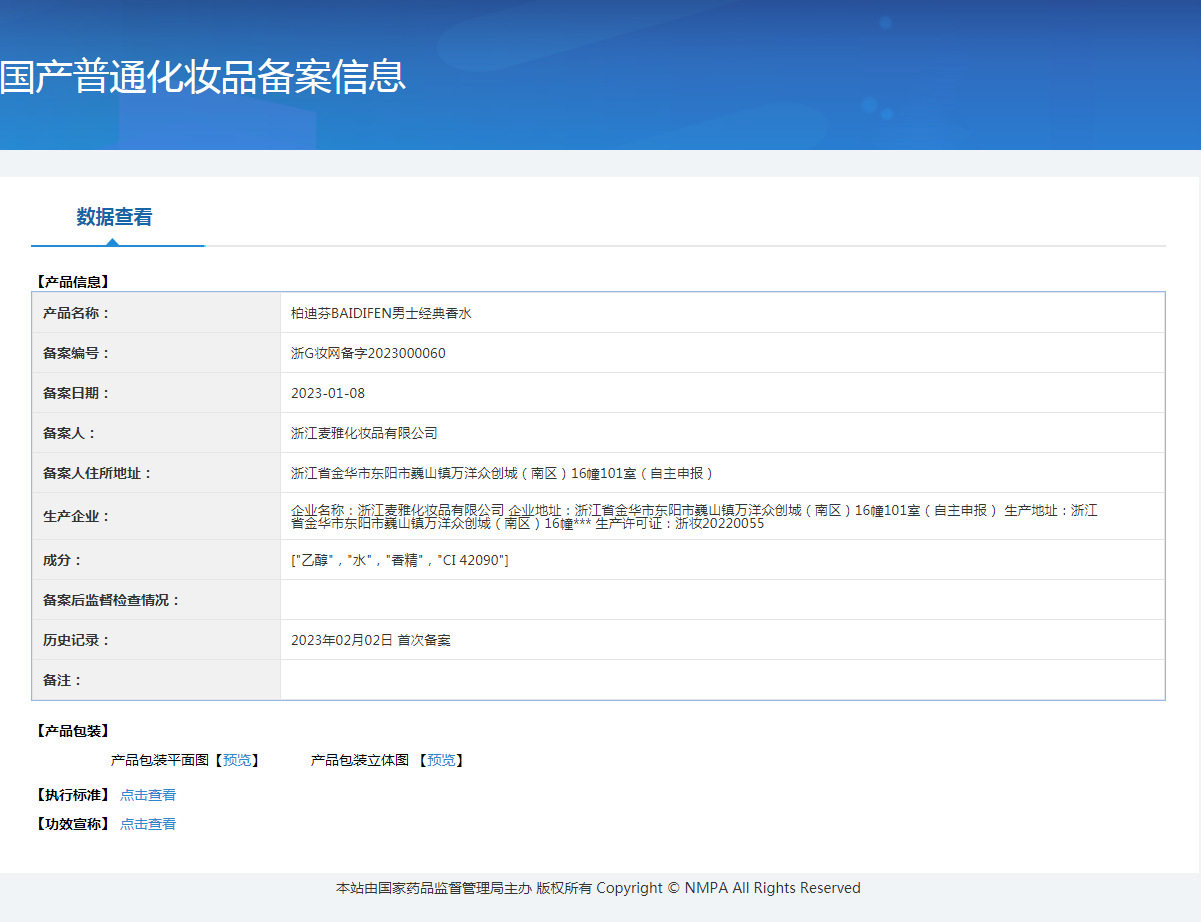Click the NMPA copyright footer text
The image size is (1201, 922).
(x=598, y=888)
